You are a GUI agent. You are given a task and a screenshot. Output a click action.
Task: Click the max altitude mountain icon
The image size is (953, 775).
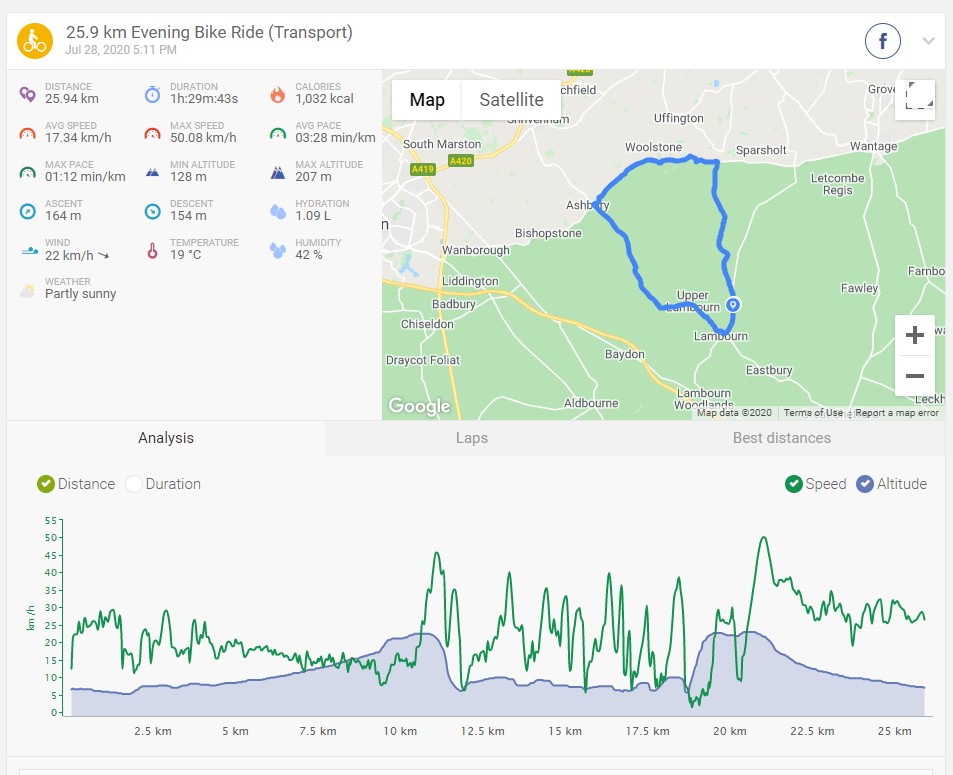pyautogui.click(x=277, y=172)
